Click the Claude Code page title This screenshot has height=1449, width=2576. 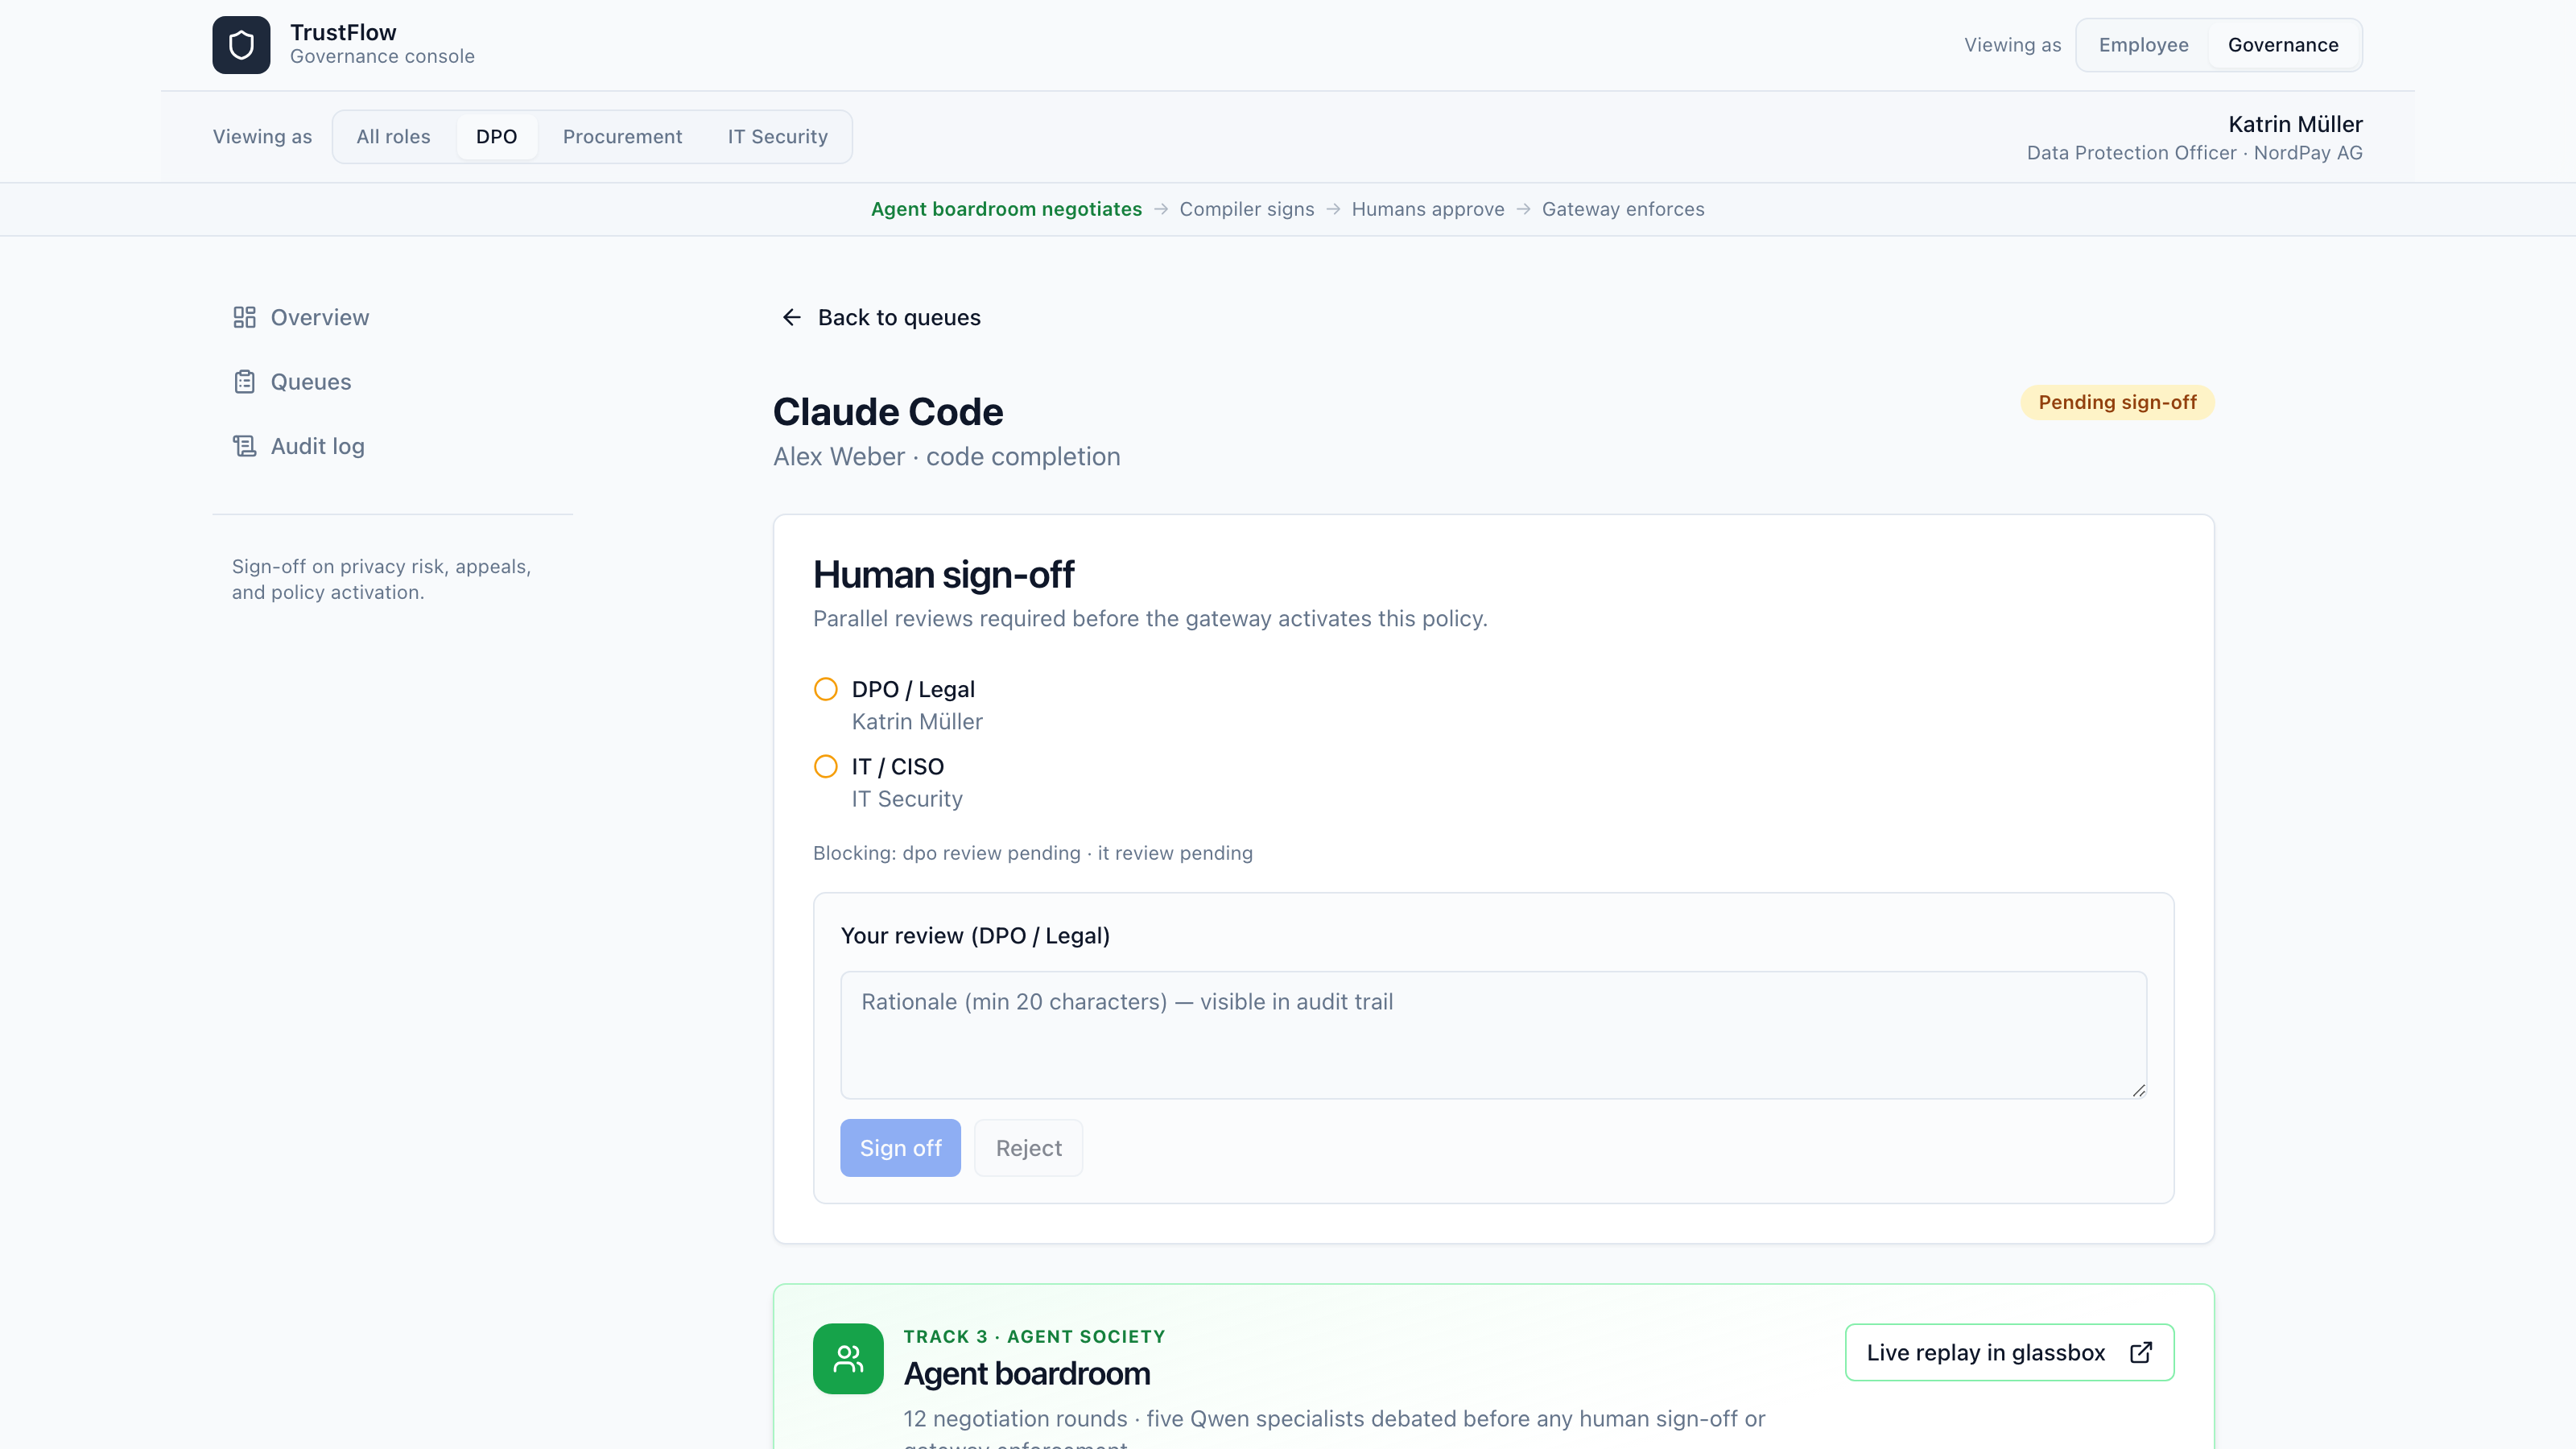pyautogui.click(x=888, y=411)
